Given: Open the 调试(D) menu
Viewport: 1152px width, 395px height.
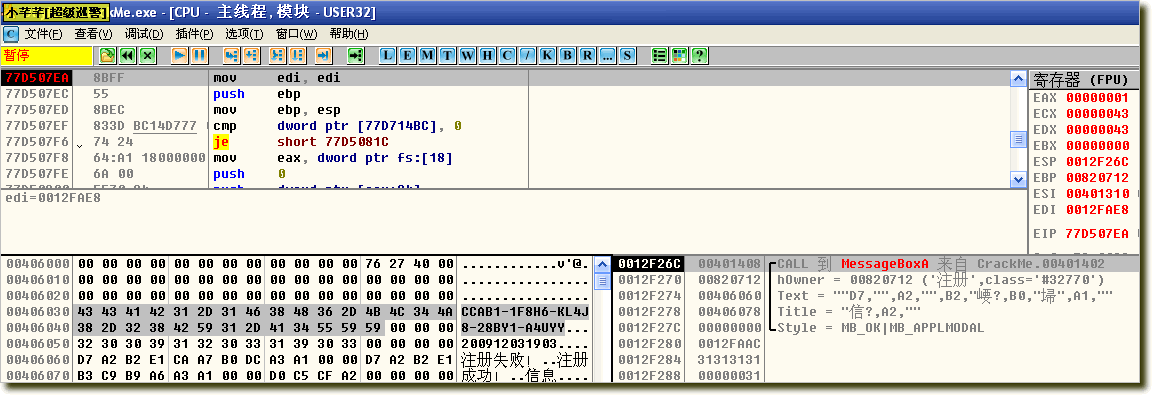Looking at the screenshot, I should 144,35.
